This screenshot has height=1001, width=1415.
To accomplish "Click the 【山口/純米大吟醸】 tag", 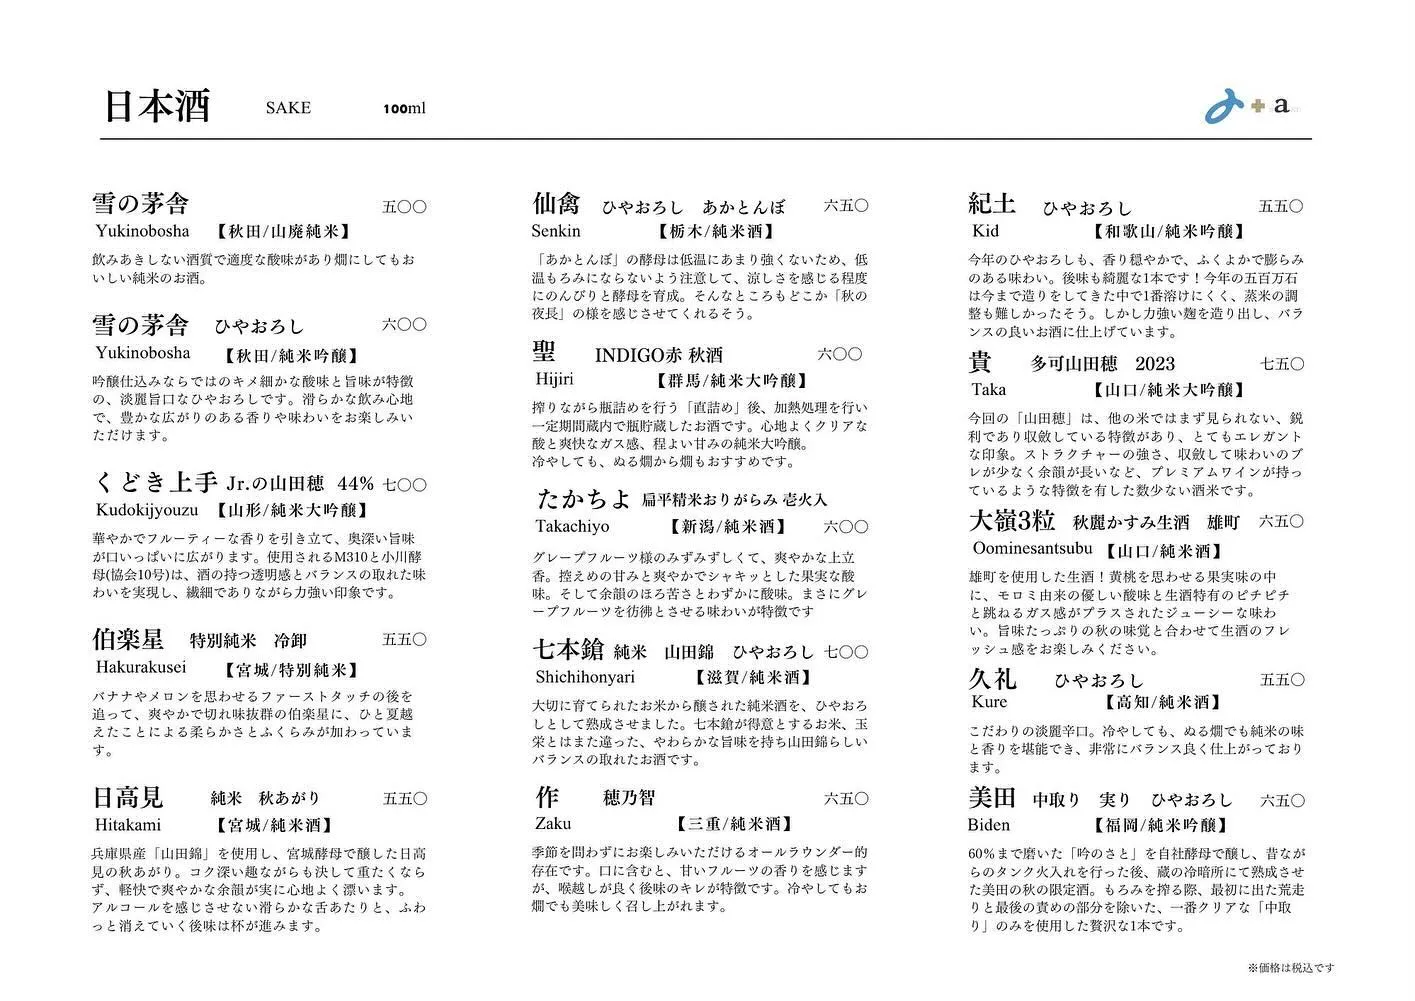I will coord(1170,390).
